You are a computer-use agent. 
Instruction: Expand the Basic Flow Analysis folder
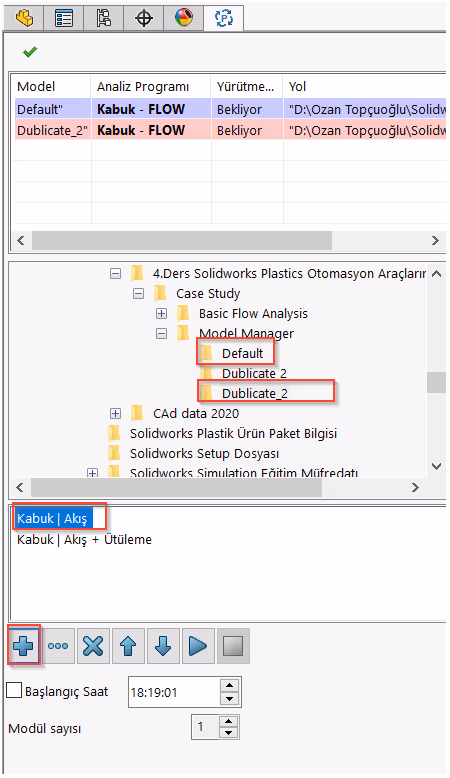tap(161, 314)
